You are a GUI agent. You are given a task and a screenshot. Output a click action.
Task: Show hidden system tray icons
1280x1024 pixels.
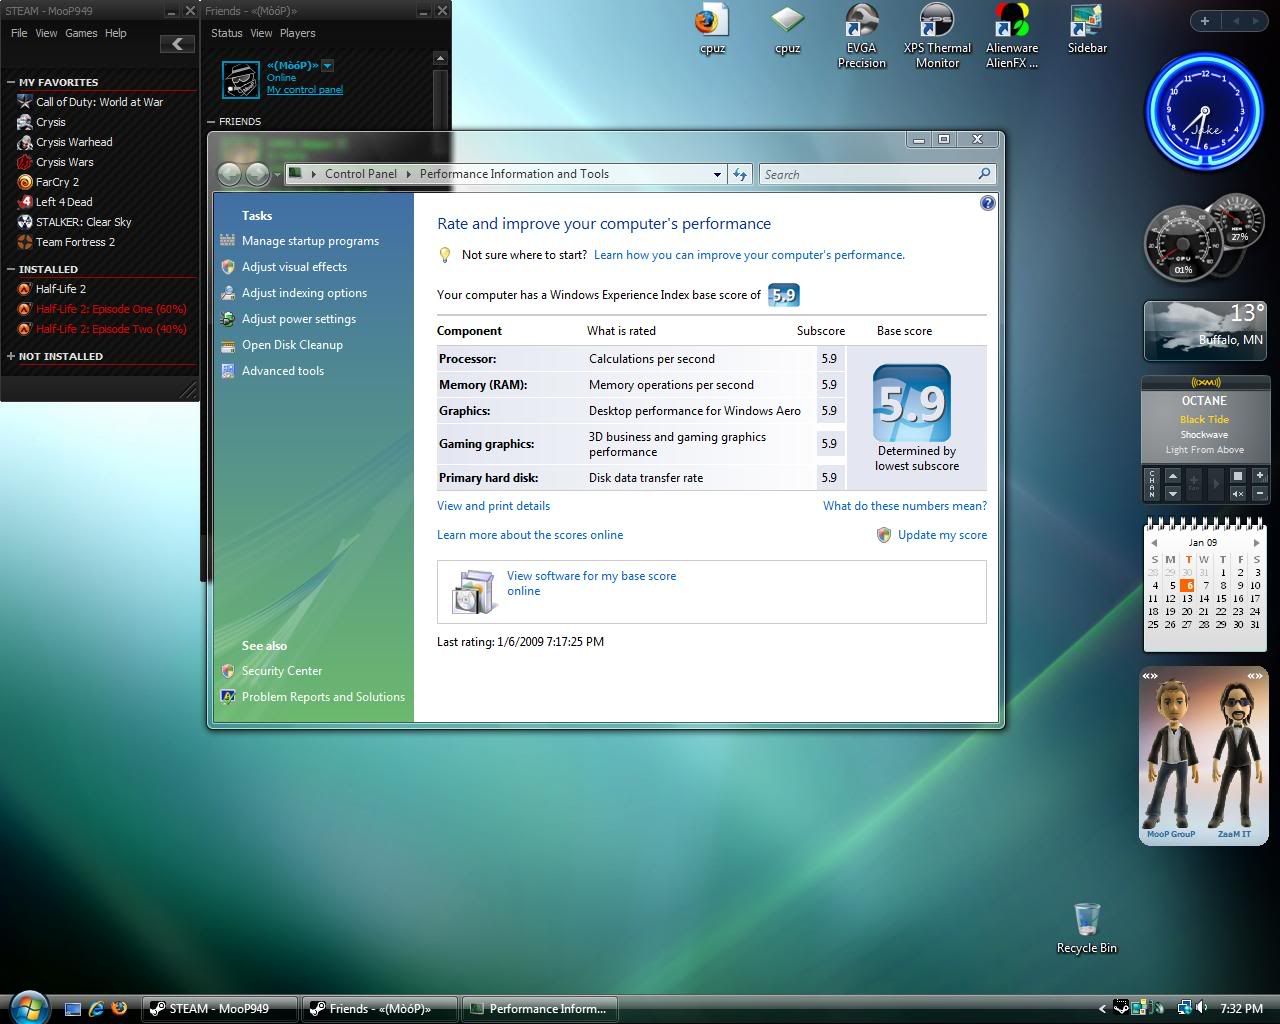pos(1102,1008)
